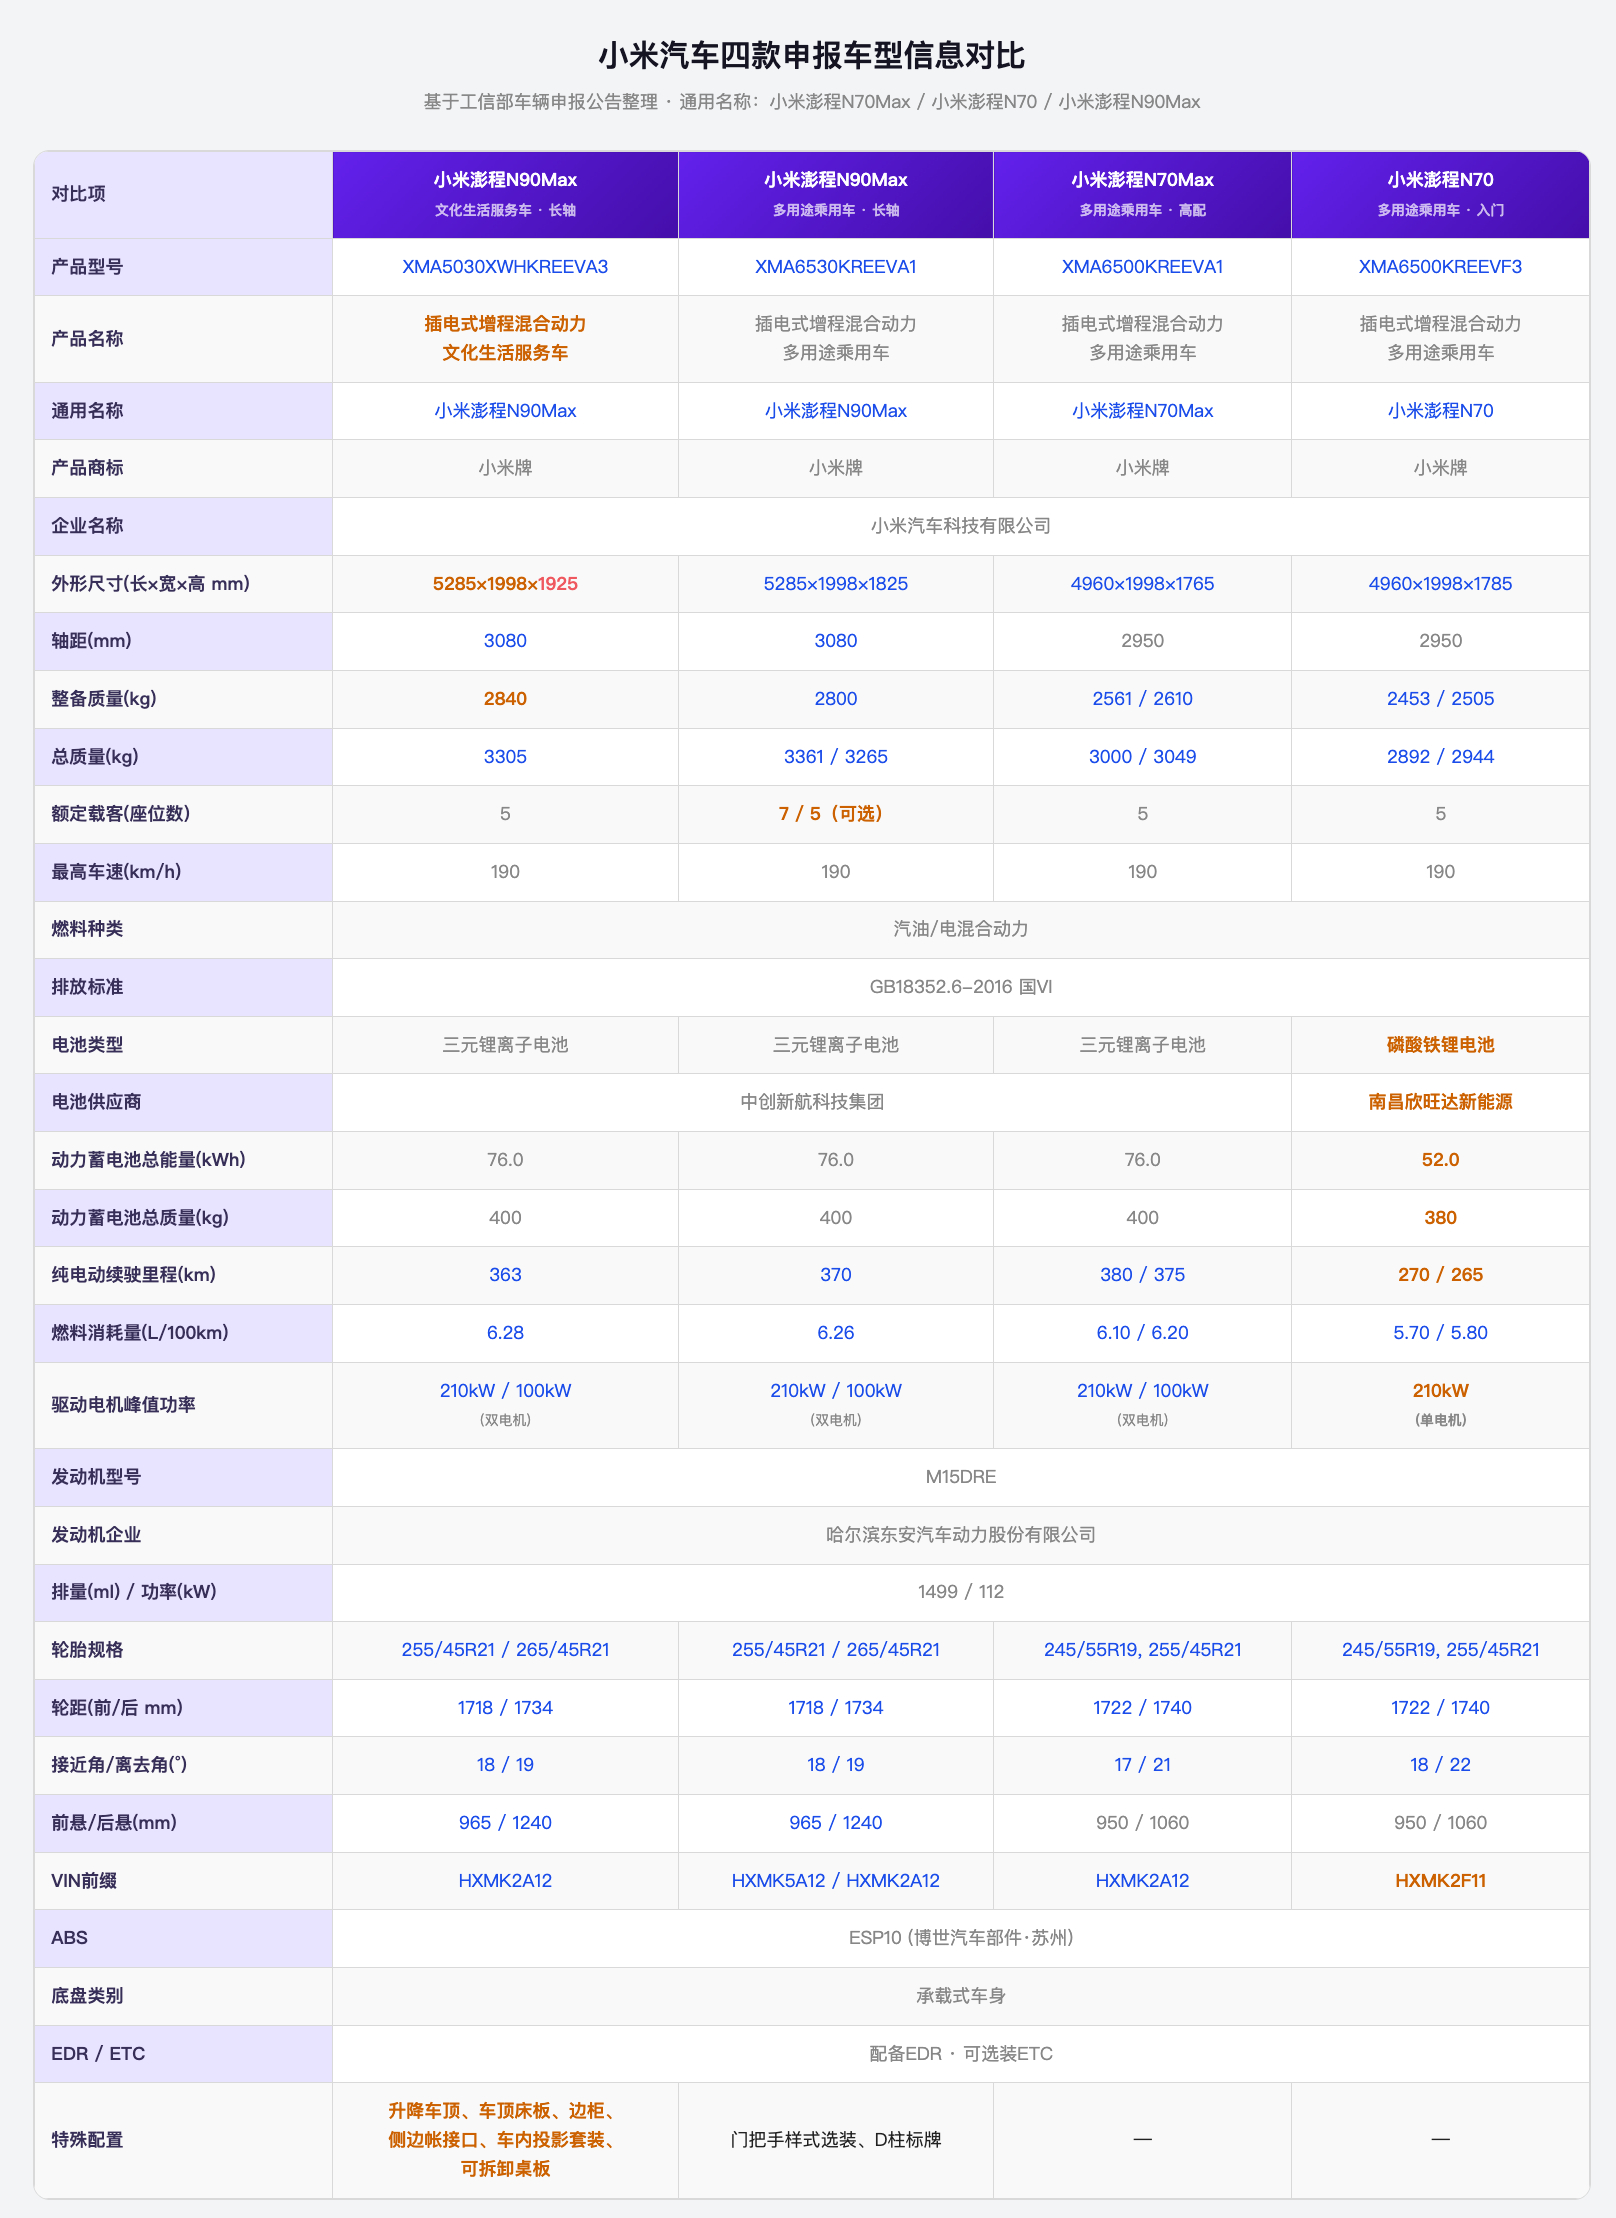The image size is (1616, 2218).
Task: Click fuel type 汽油/电混合动力
Action: (x=960, y=929)
